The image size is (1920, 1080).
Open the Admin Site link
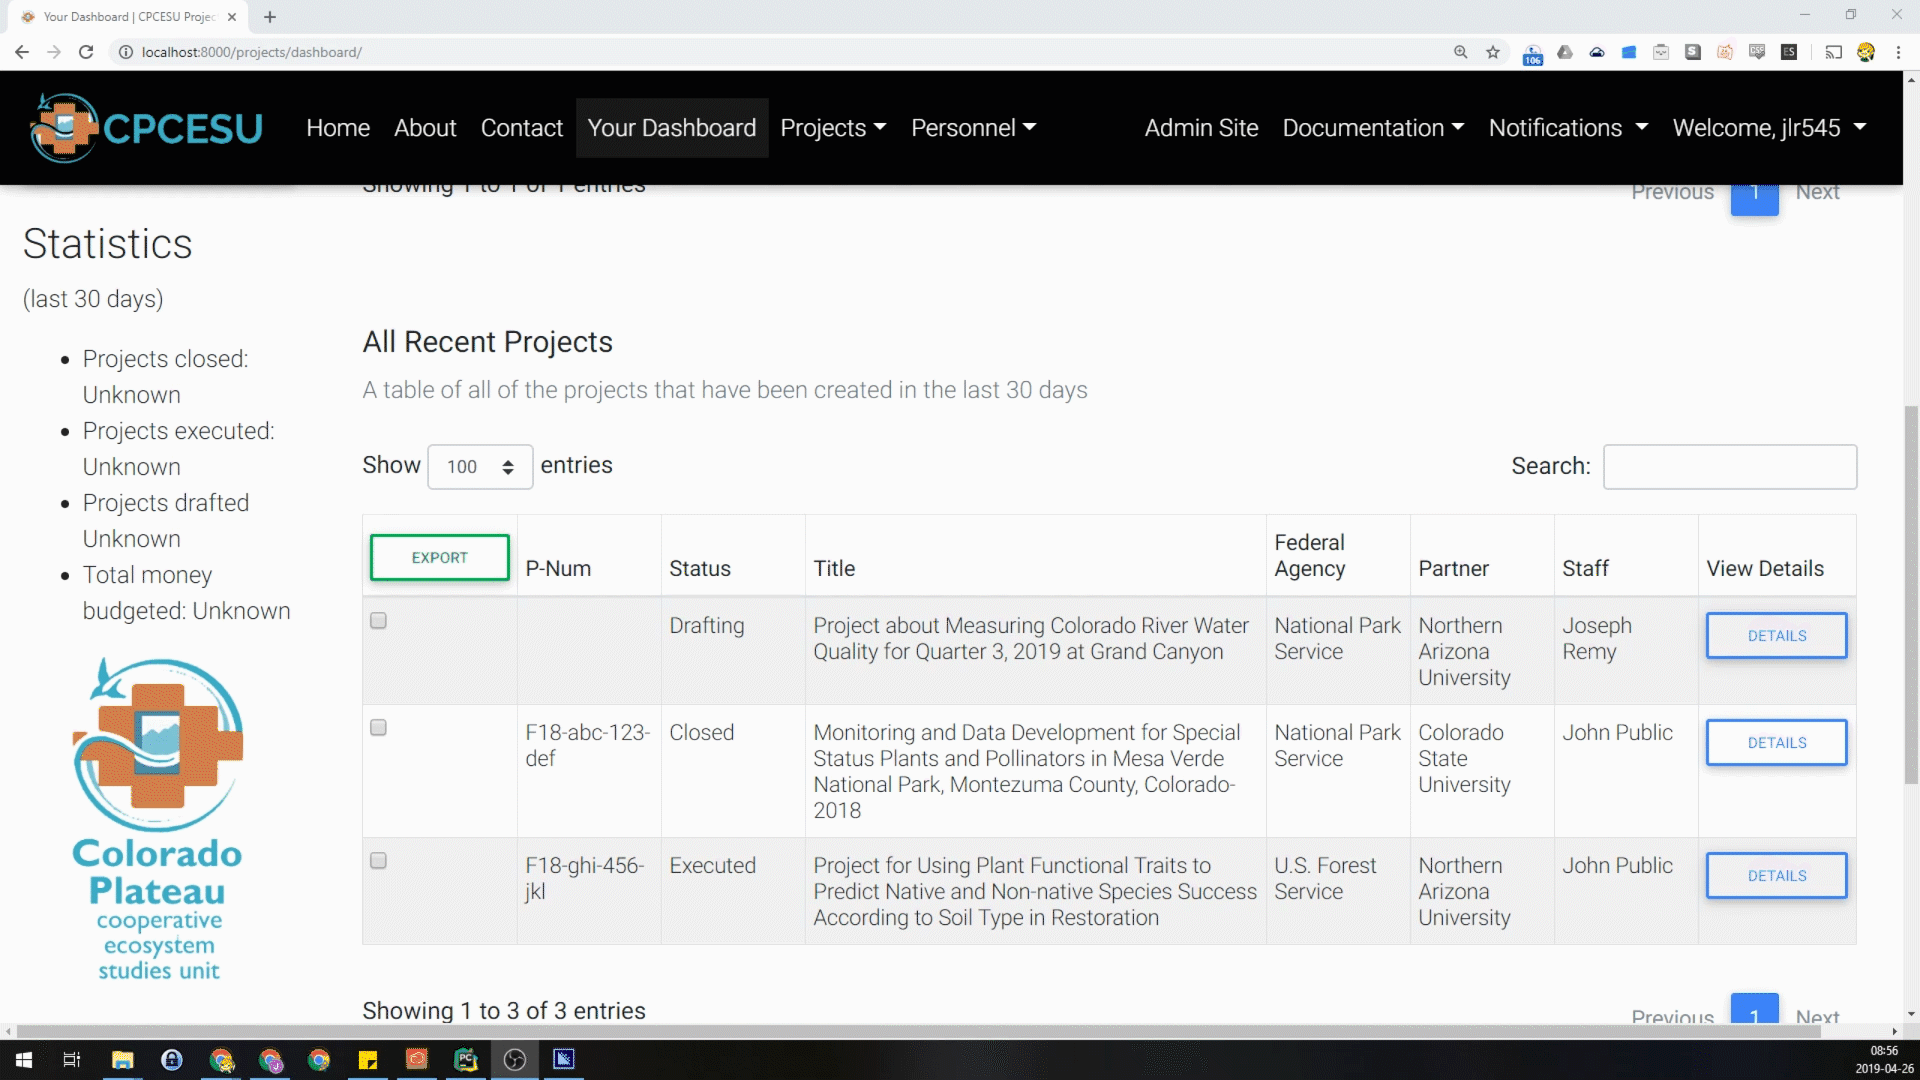coord(1201,128)
